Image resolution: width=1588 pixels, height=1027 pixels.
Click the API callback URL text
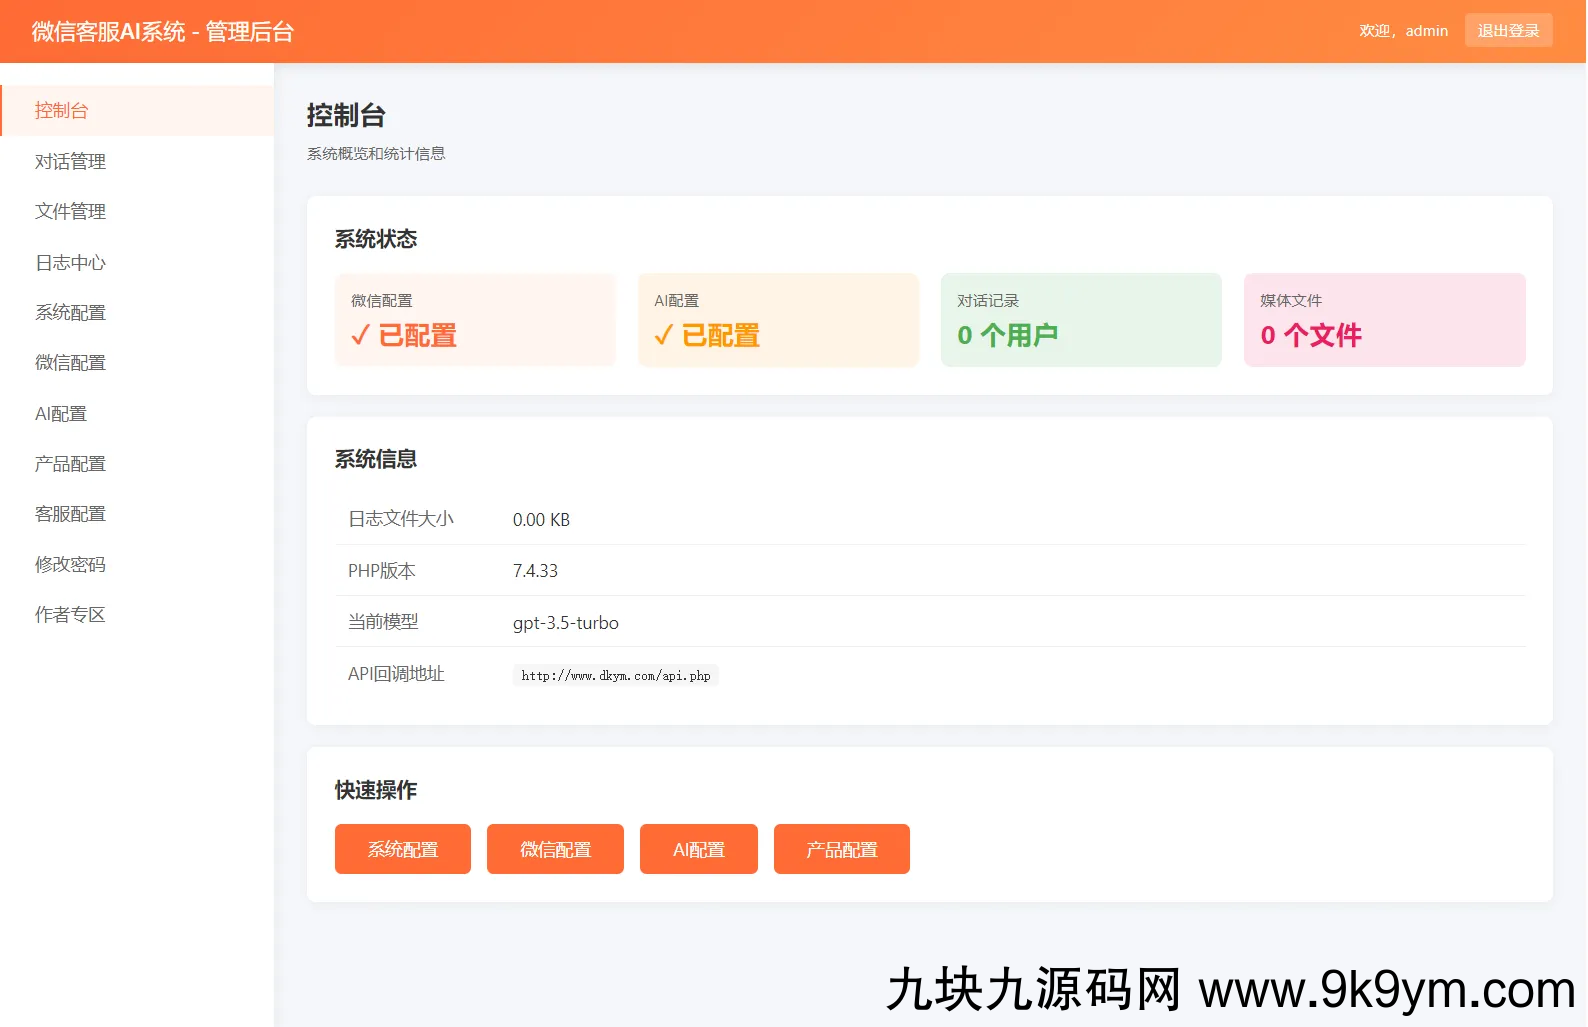click(615, 676)
